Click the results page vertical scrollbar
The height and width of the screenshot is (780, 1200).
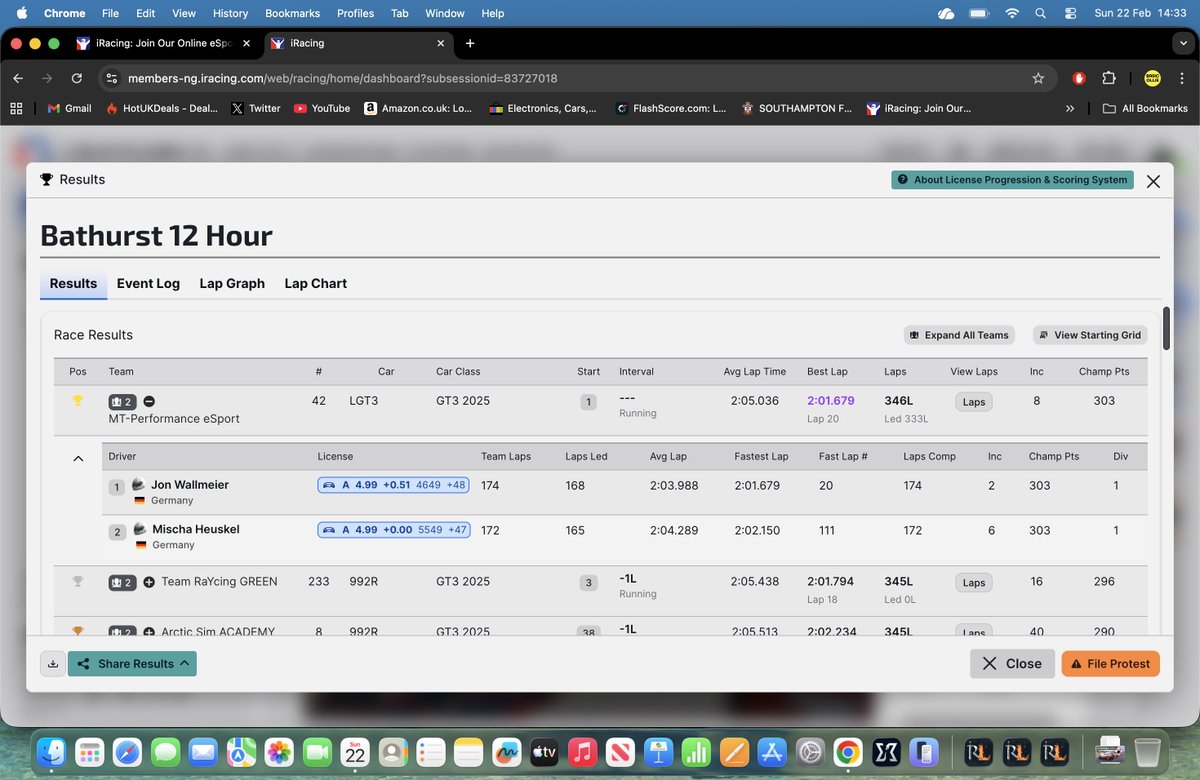[1166, 328]
